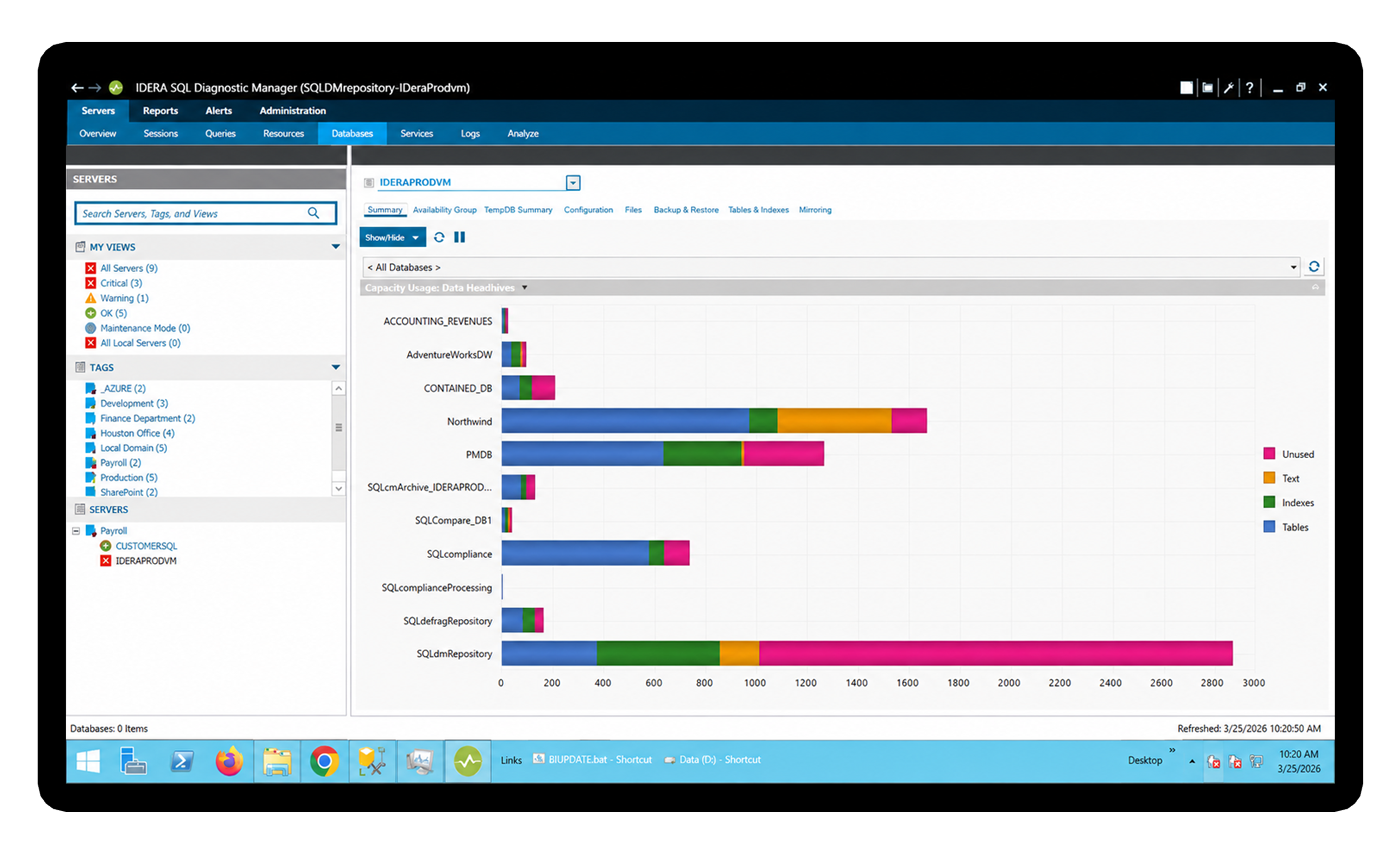Click the pink Unused legend swatch

1269,454
